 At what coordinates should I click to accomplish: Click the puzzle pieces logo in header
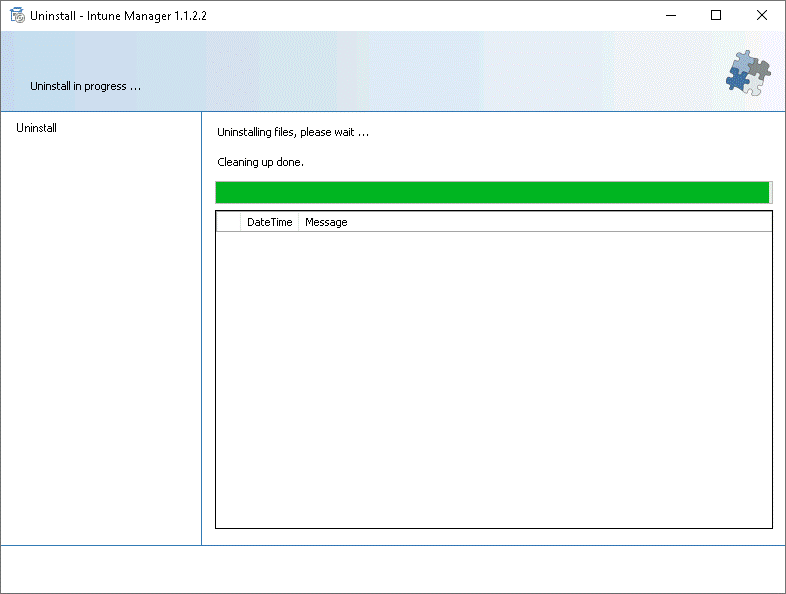[x=748, y=73]
